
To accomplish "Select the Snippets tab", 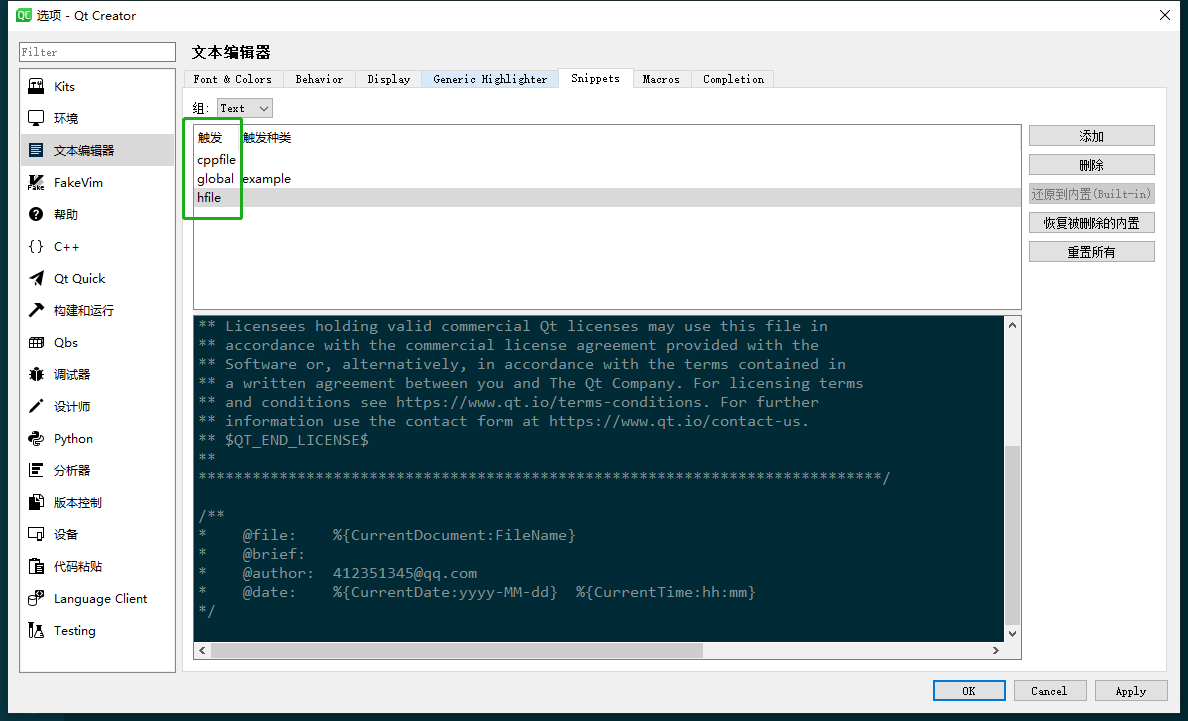I will click(x=596, y=78).
